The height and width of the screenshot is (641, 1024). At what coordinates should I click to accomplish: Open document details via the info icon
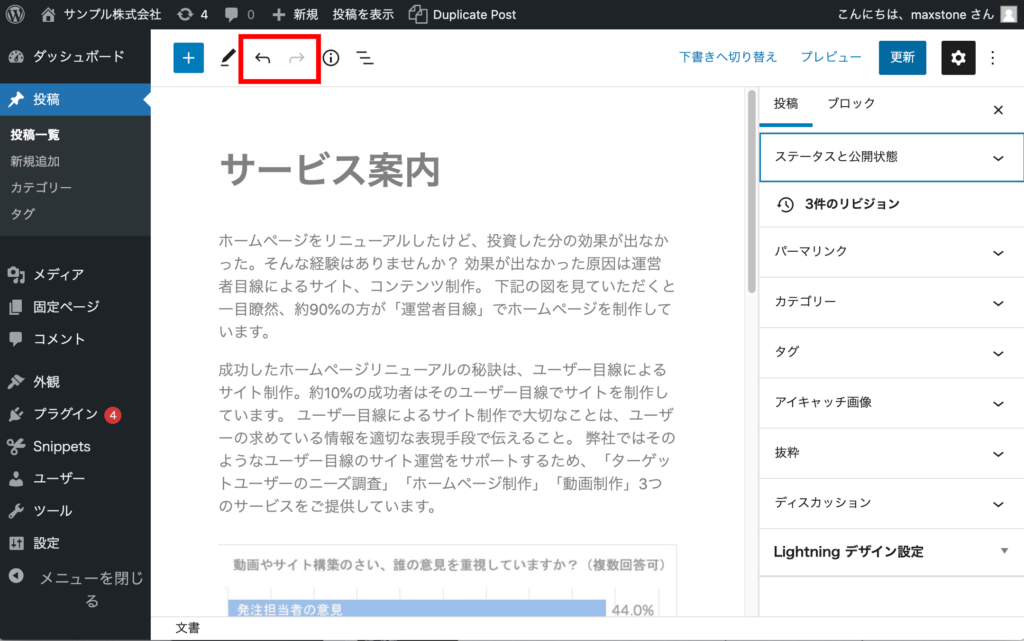point(330,58)
